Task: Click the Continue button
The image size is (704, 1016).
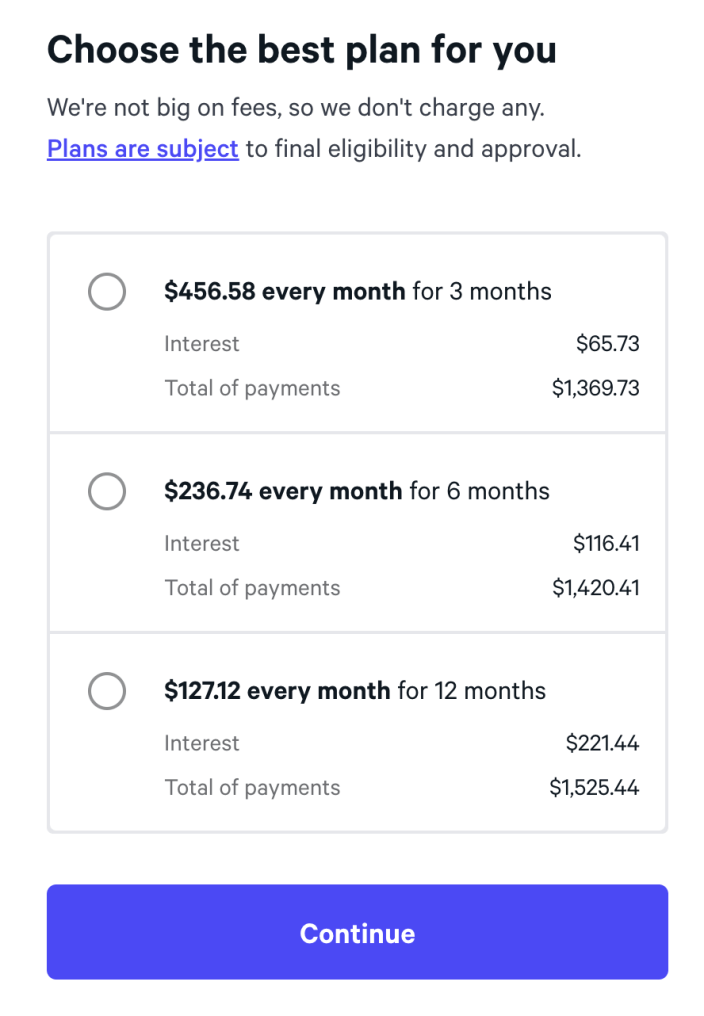Action: click(x=357, y=932)
